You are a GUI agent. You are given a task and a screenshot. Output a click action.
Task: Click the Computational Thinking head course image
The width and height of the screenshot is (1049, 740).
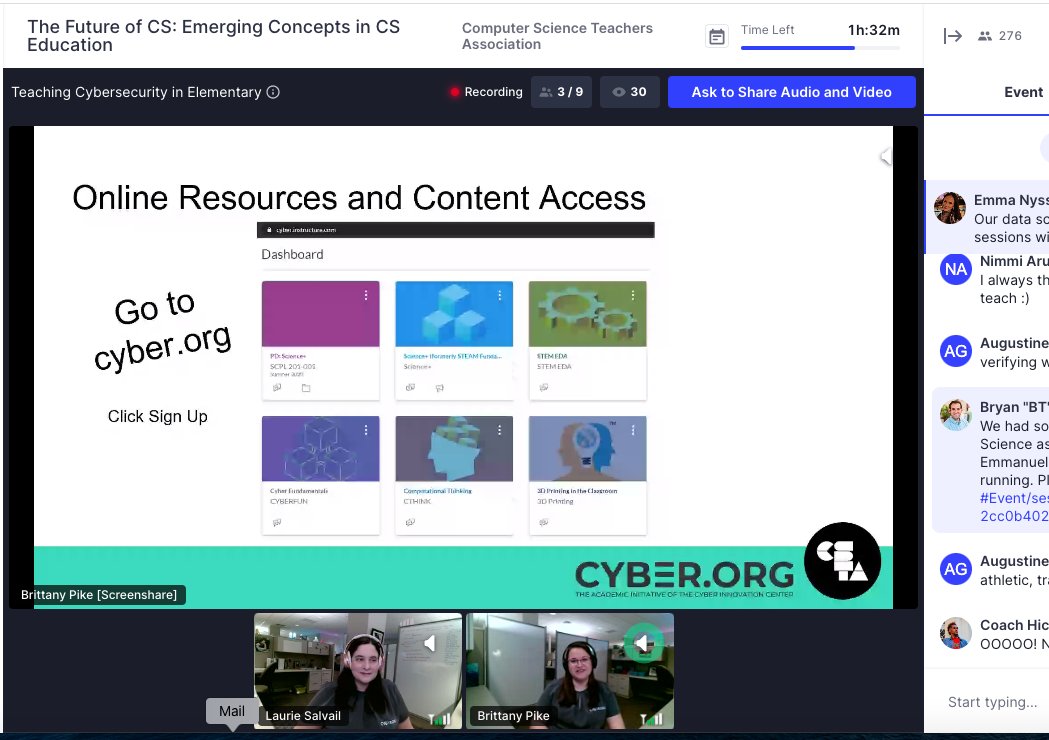[454, 448]
